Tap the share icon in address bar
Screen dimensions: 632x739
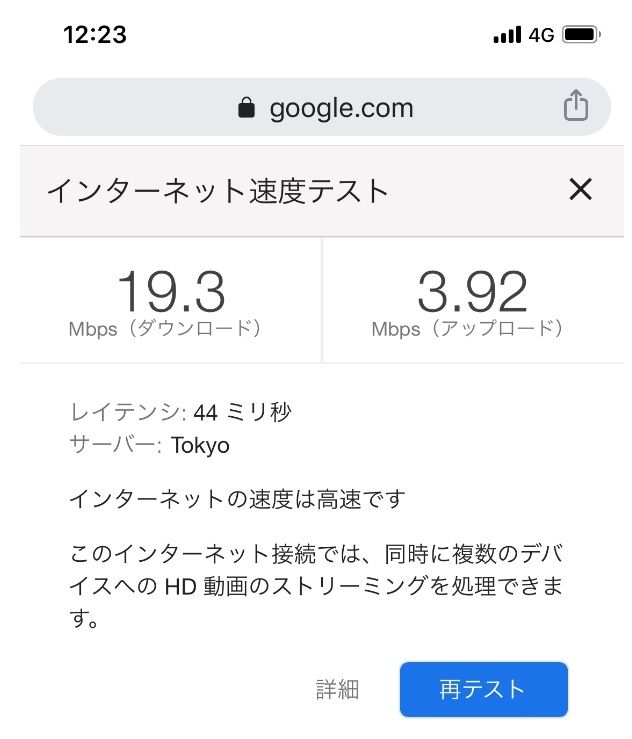575,106
